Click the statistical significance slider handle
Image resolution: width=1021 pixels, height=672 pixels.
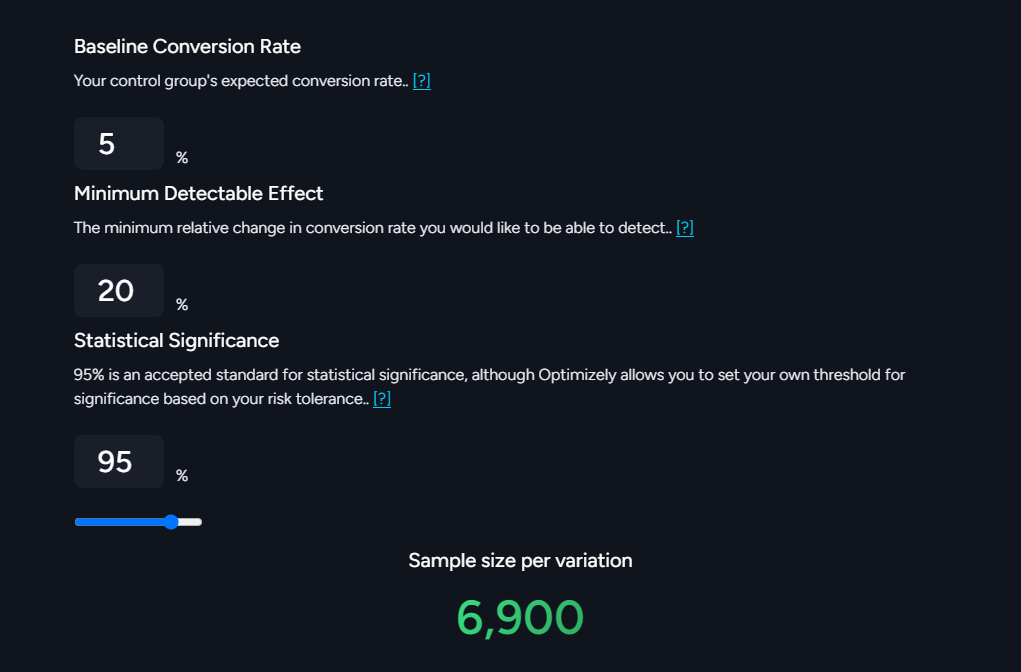(171, 522)
